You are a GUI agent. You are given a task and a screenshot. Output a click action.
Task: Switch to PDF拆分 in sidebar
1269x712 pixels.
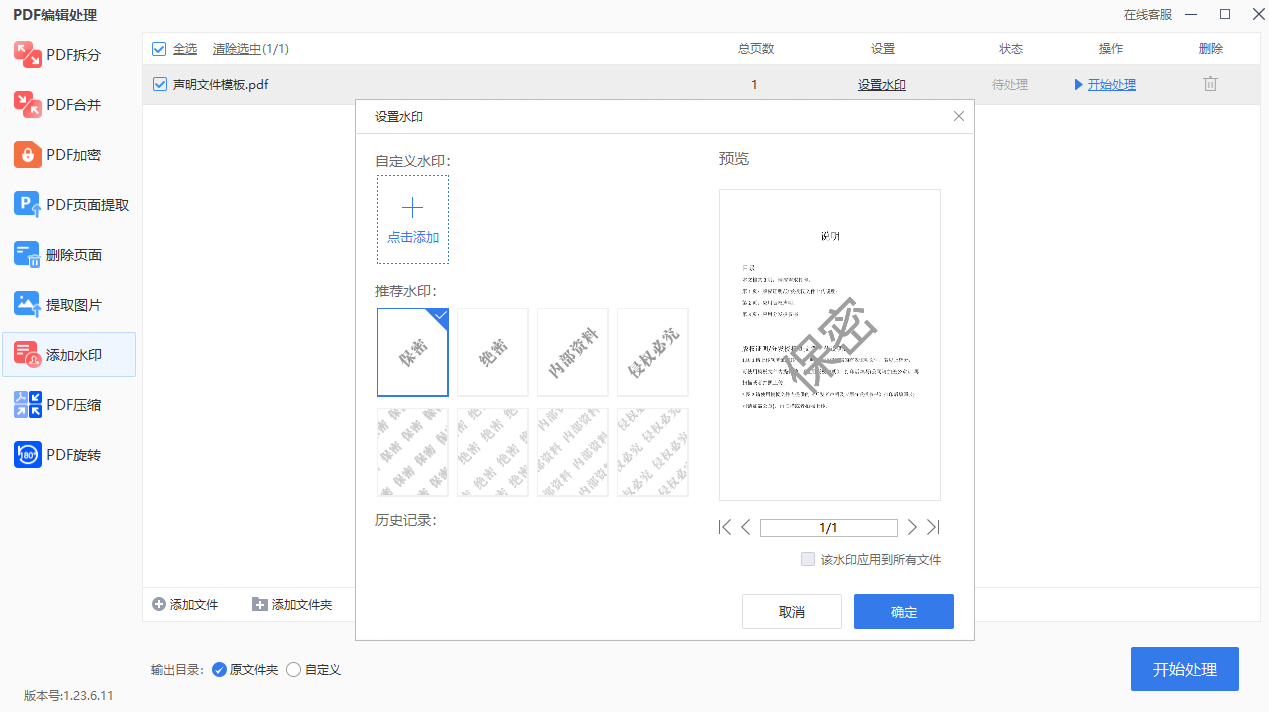[69, 55]
